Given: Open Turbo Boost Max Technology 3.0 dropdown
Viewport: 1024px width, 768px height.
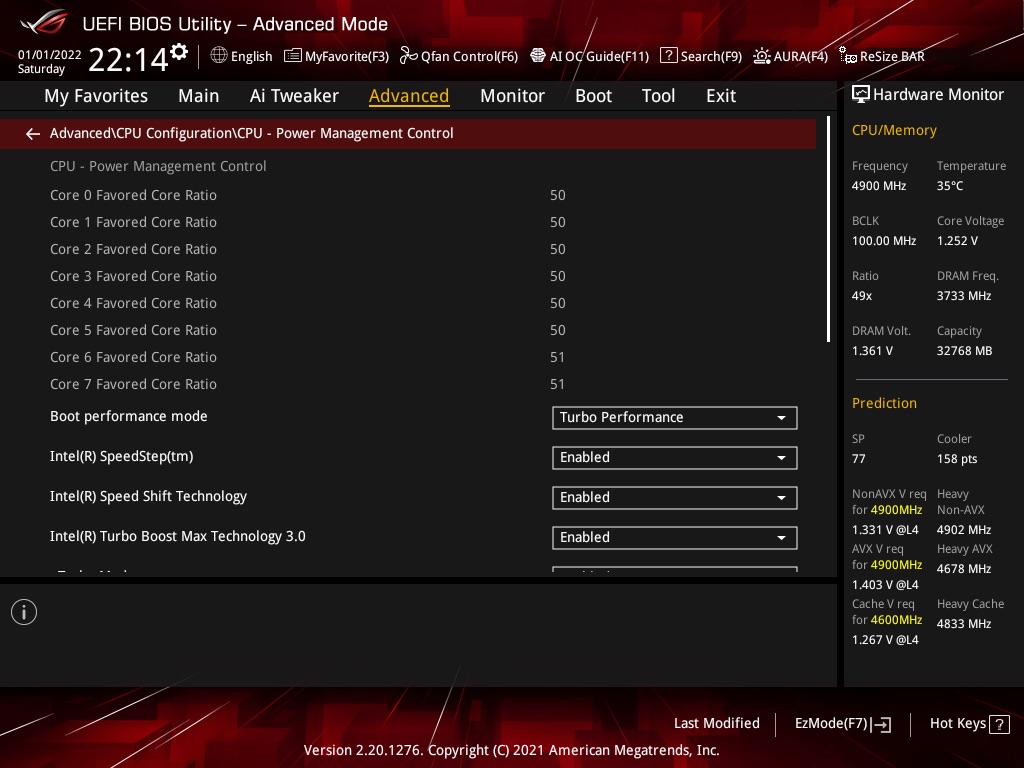Looking at the screenshot, I should click(x=675, y=537).
